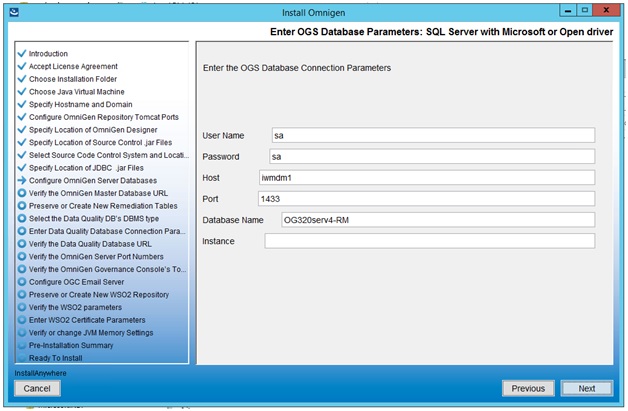Click the empty Instance field
This screenshot has height=411, width=628.
430,241
